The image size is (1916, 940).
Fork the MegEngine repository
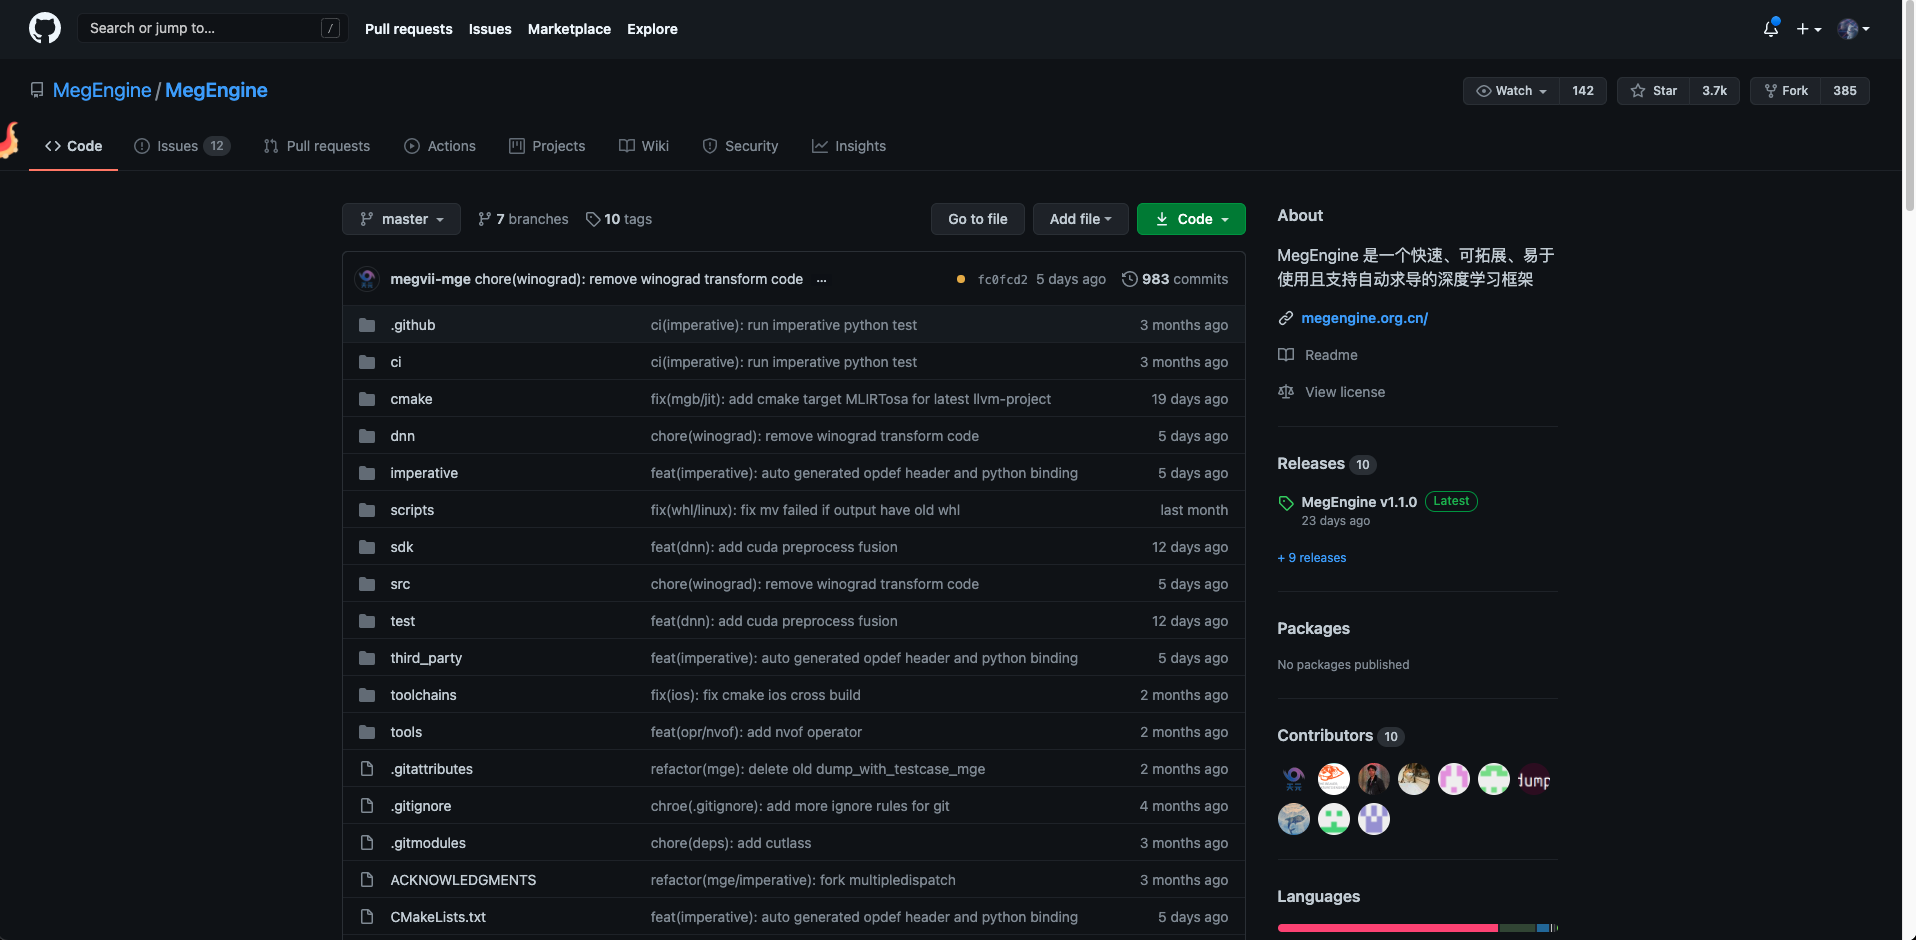click(x=1785, y=91)
